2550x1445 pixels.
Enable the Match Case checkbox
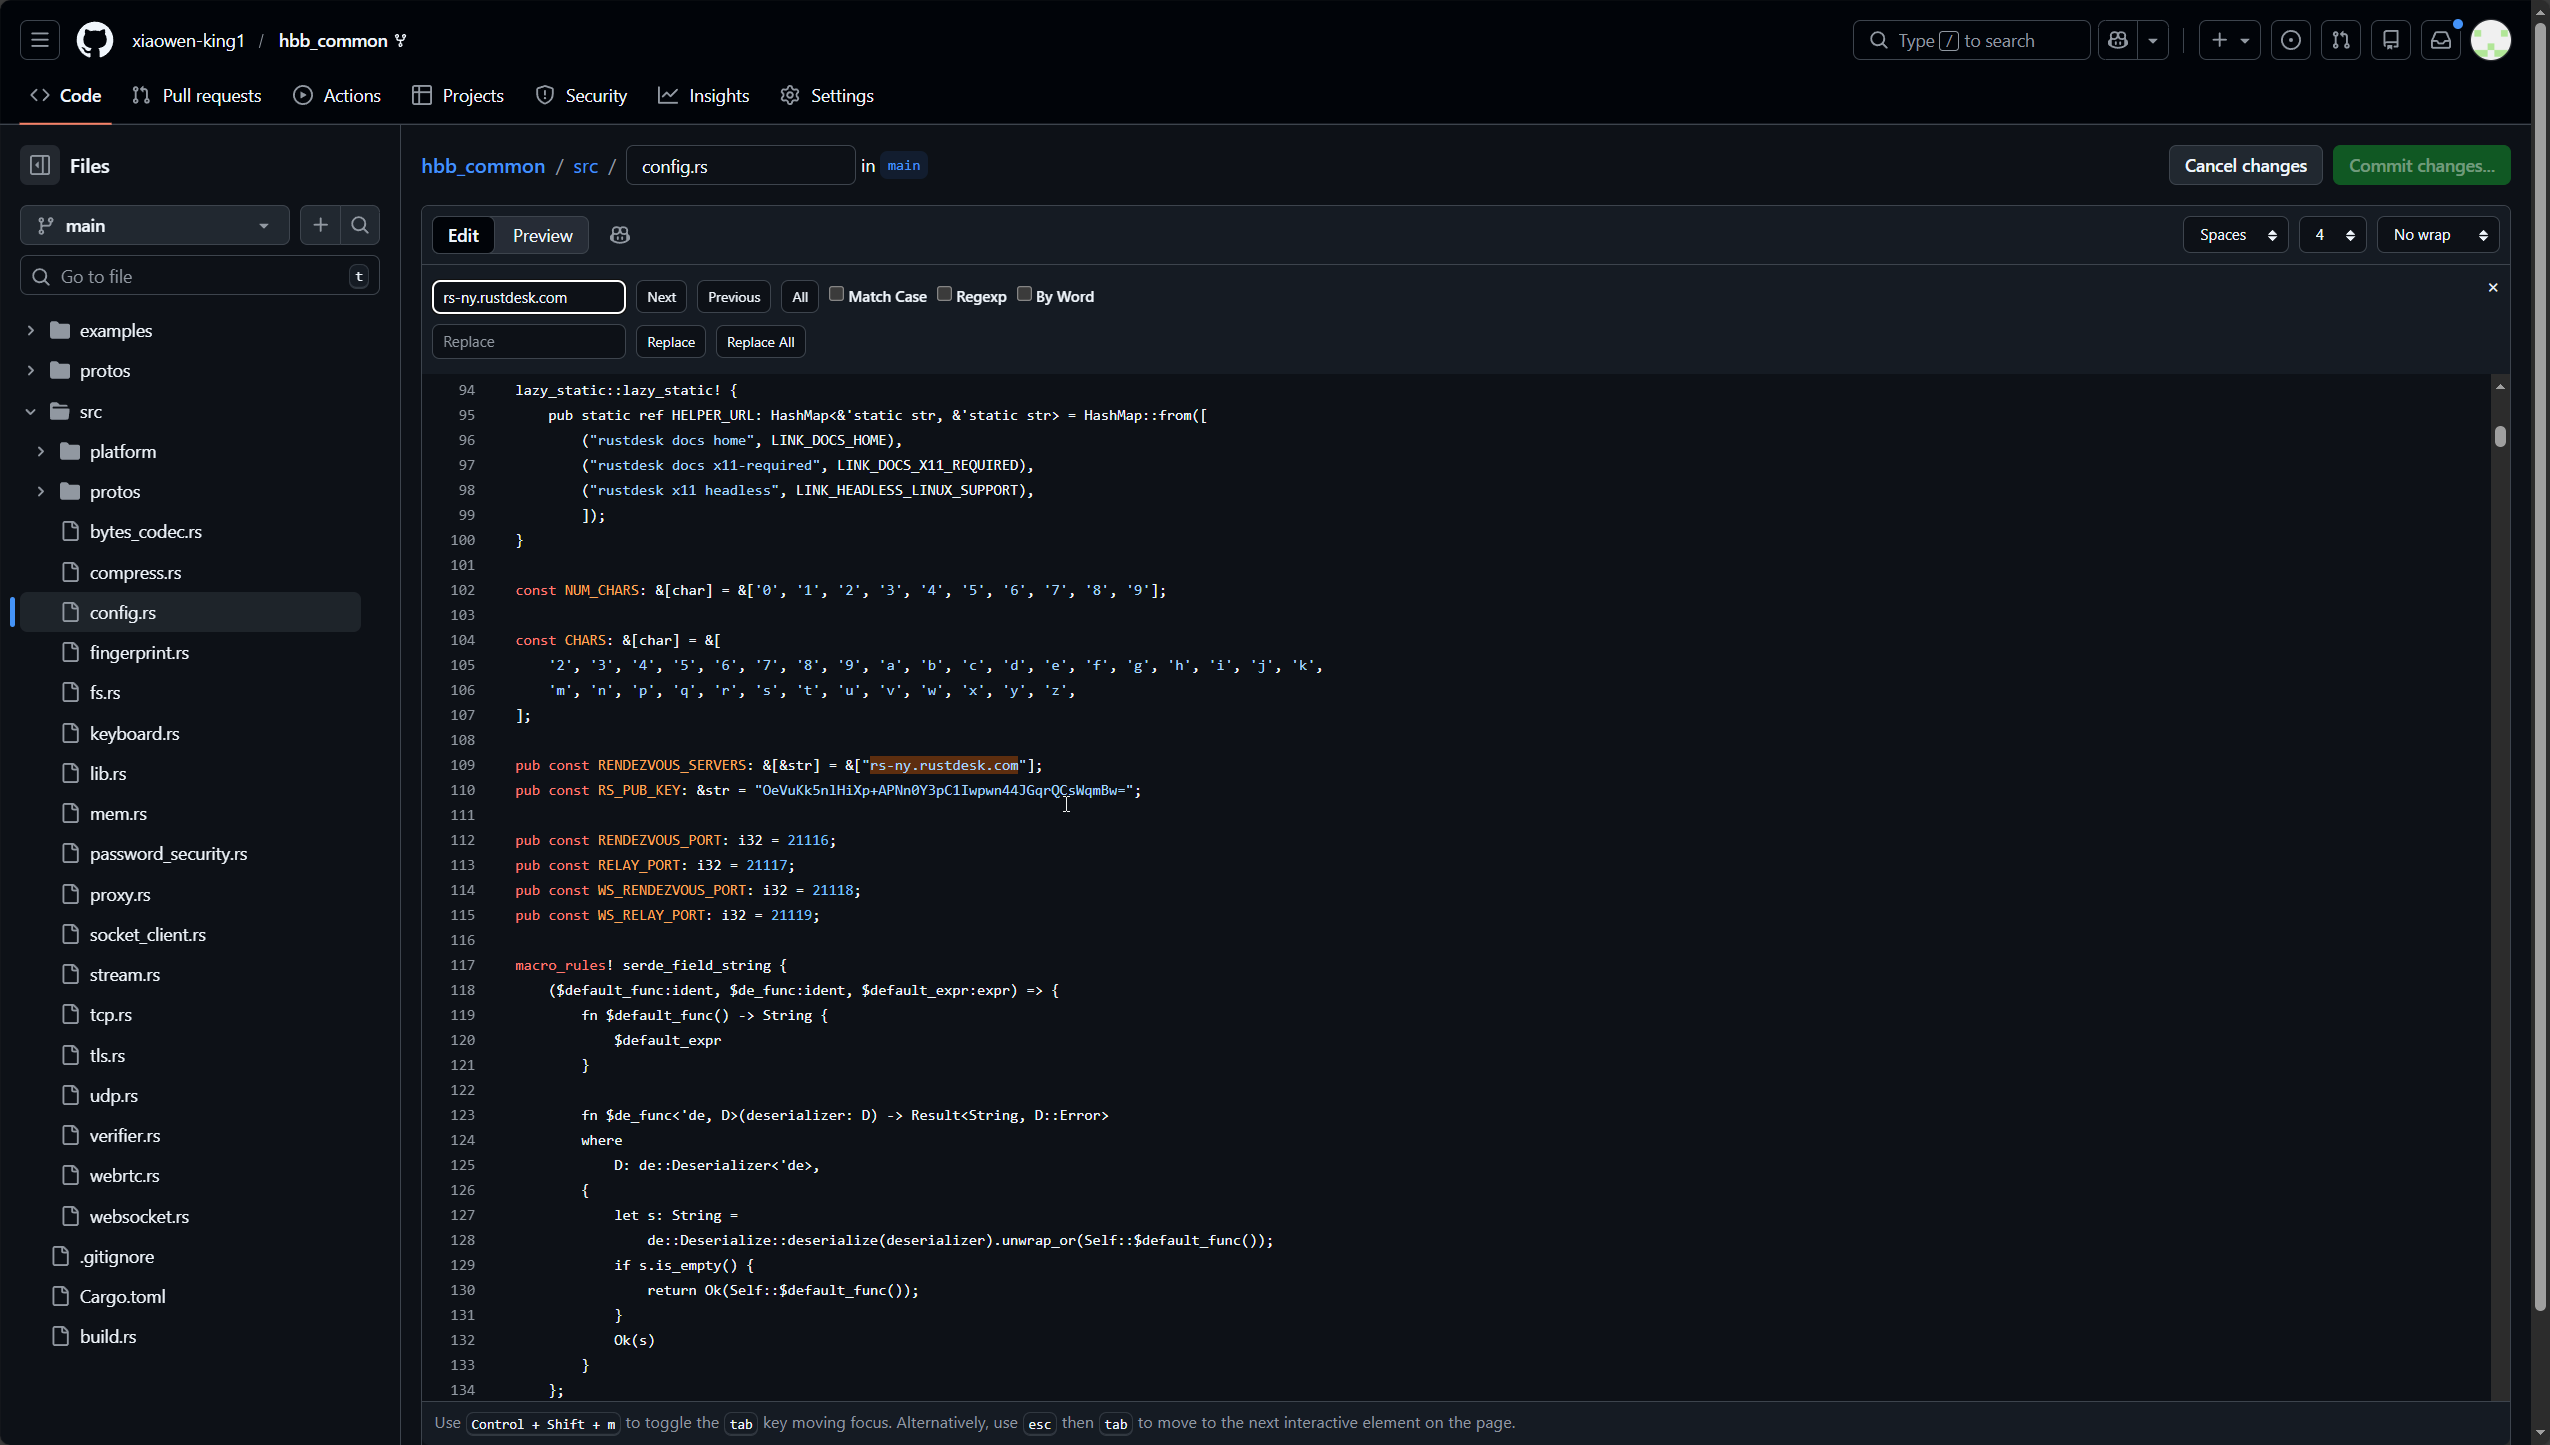(837, 294)
